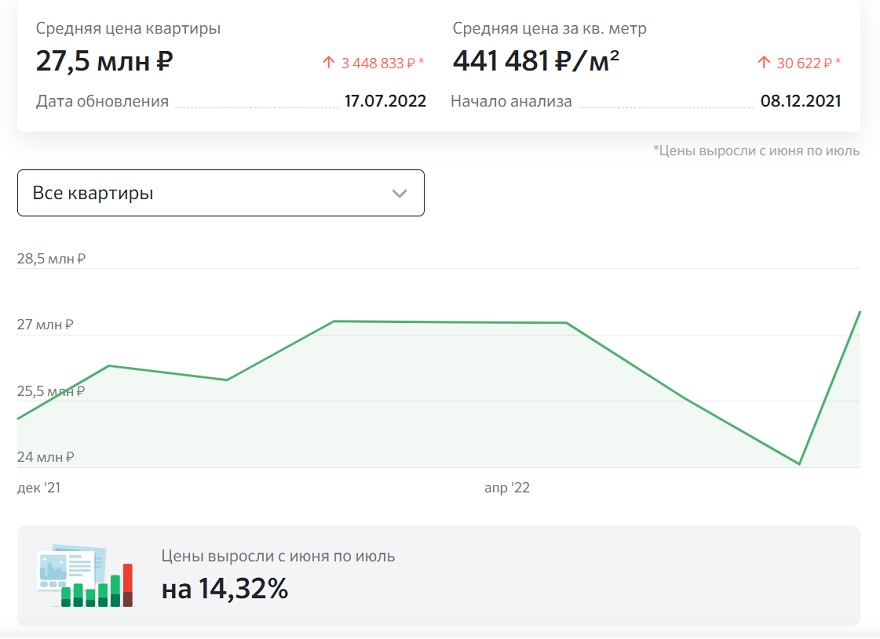Open the 'Все квартиры' dropdown
The image size is (880, 639).
[221, 193]
